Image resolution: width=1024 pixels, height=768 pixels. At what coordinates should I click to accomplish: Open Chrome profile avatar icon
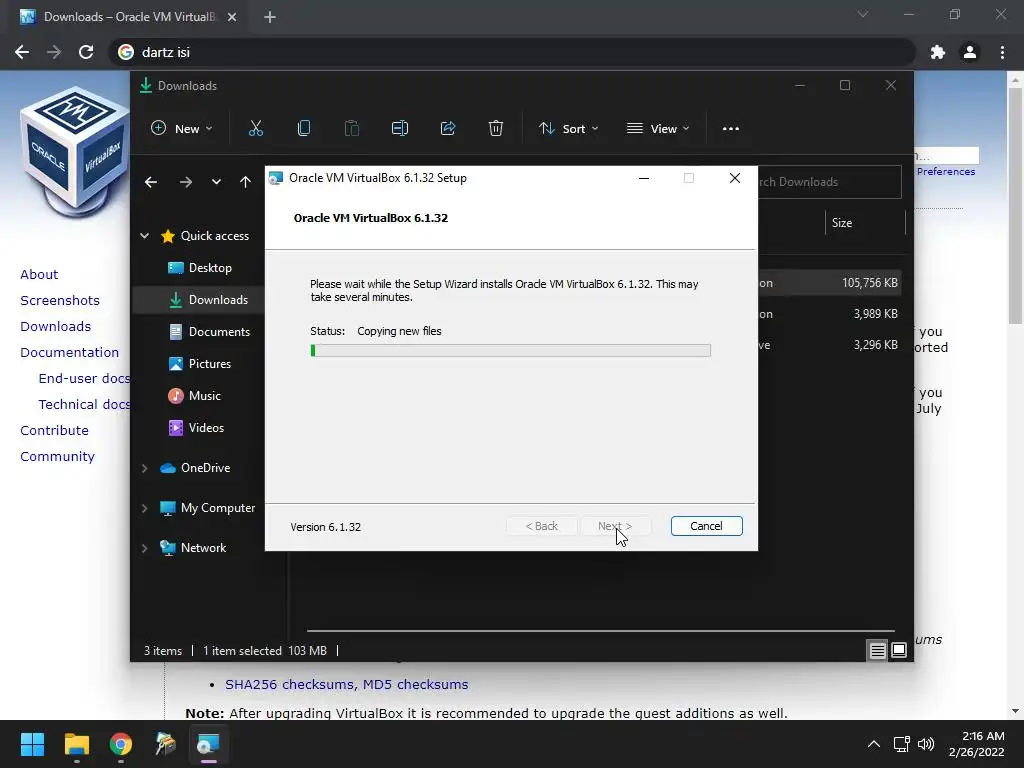pos(970,52)
